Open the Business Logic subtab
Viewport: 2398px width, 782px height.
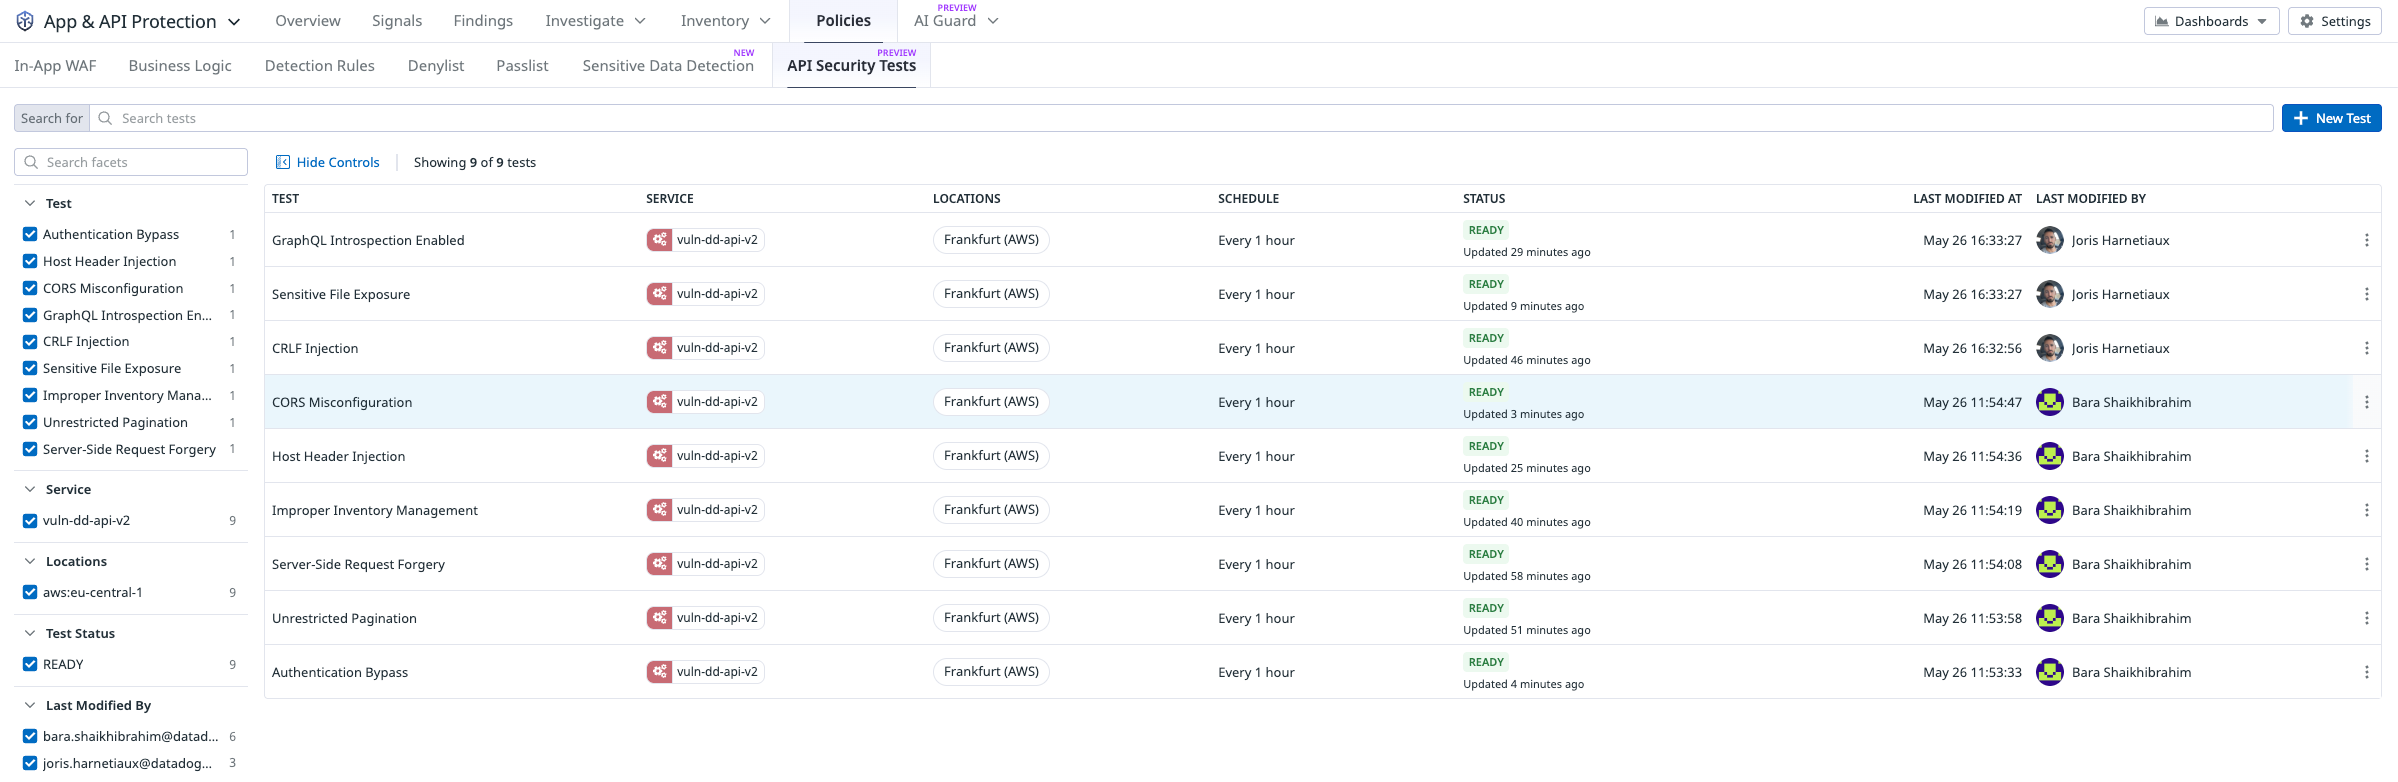coord(180,66)
